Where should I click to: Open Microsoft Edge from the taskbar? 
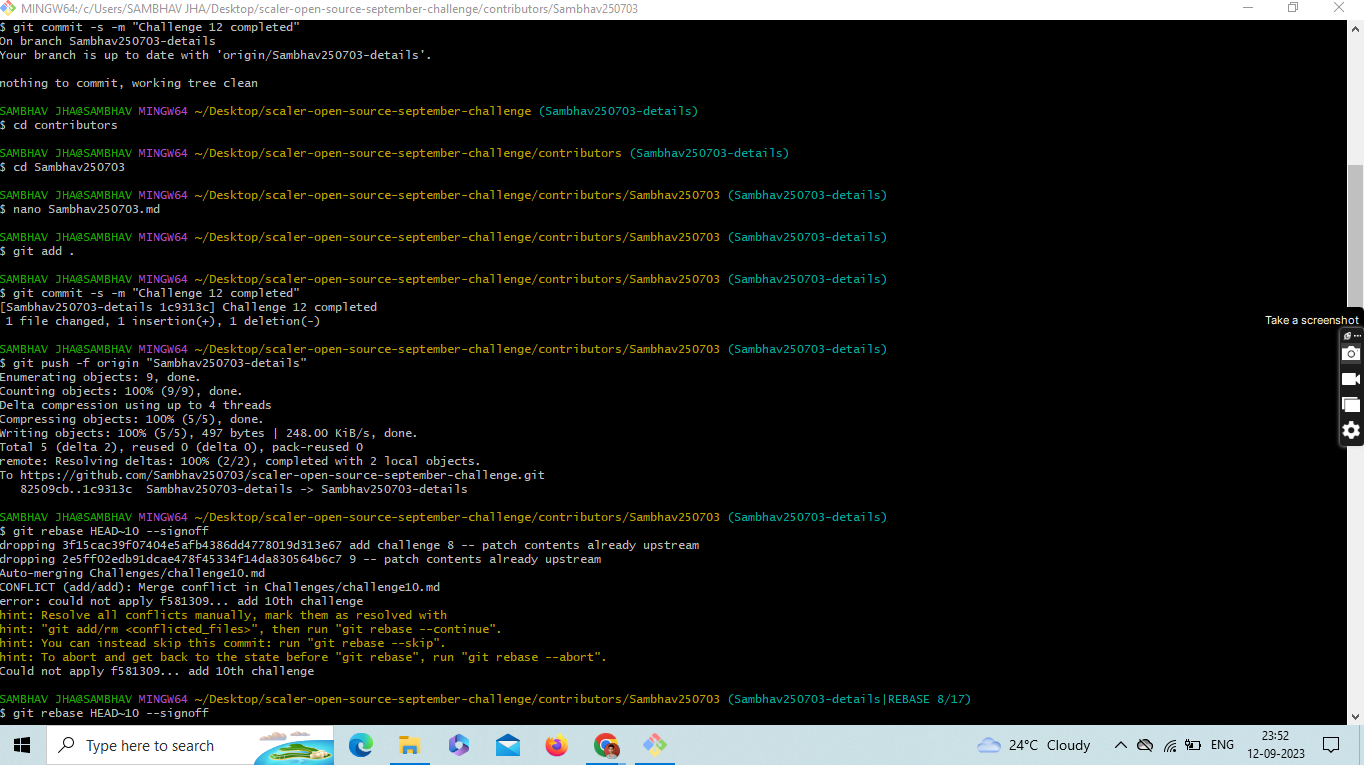coord(361,745)
